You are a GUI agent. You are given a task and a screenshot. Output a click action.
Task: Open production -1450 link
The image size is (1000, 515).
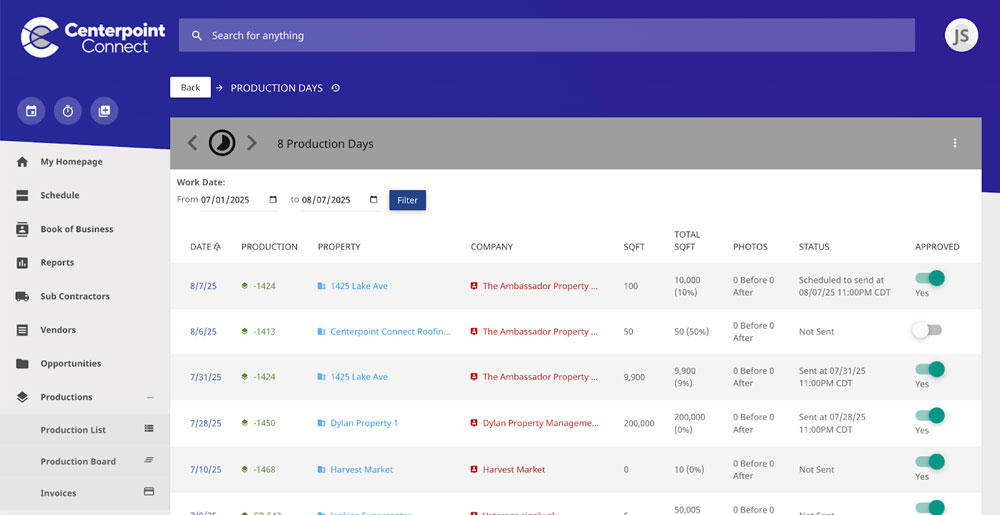coord(264,423)
